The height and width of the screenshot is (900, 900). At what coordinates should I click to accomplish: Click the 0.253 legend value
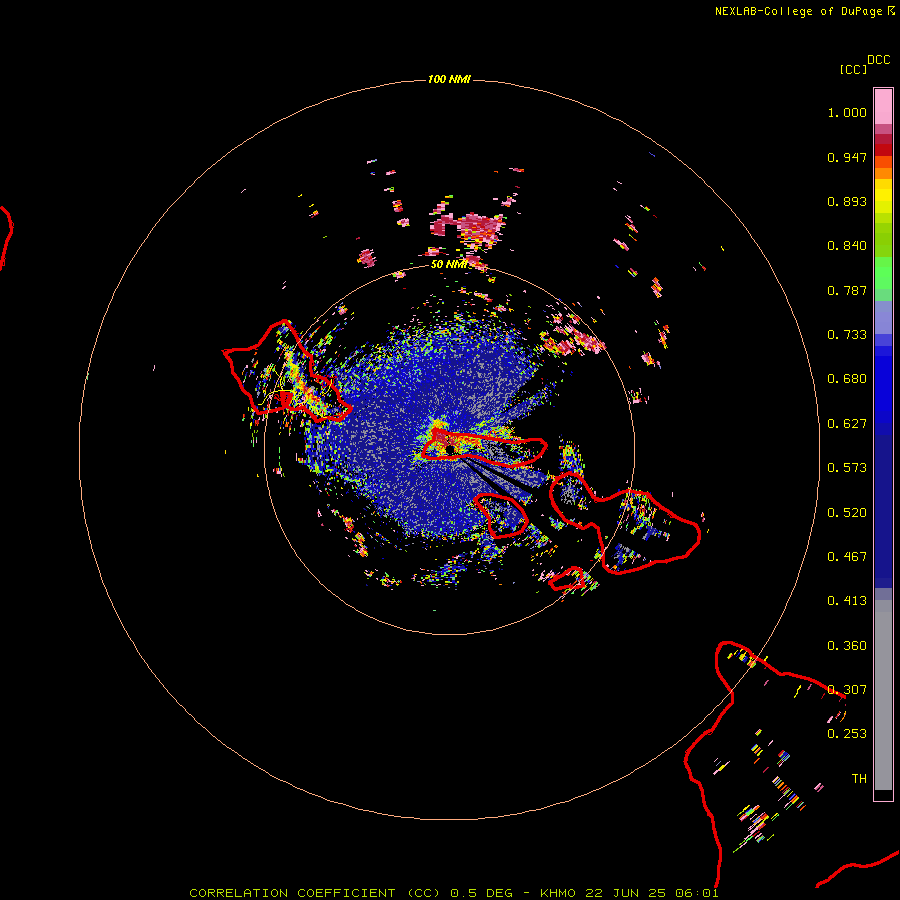point(847,734)
